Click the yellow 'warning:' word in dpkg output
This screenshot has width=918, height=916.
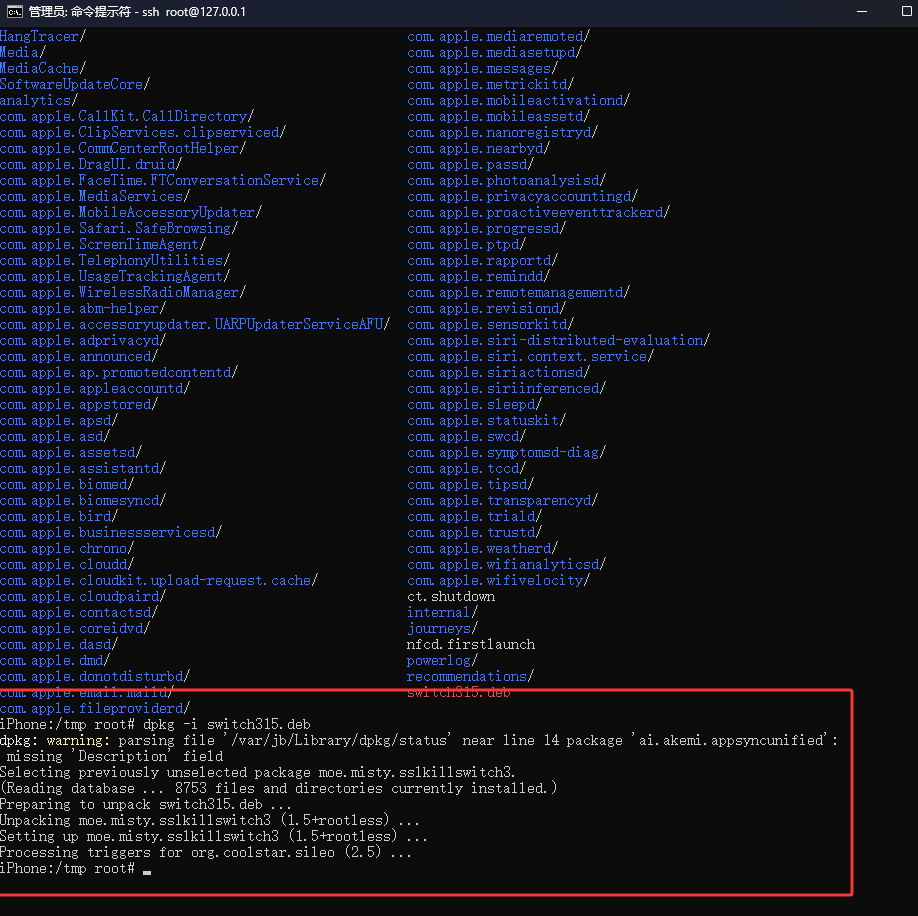(x=78, y=740)
